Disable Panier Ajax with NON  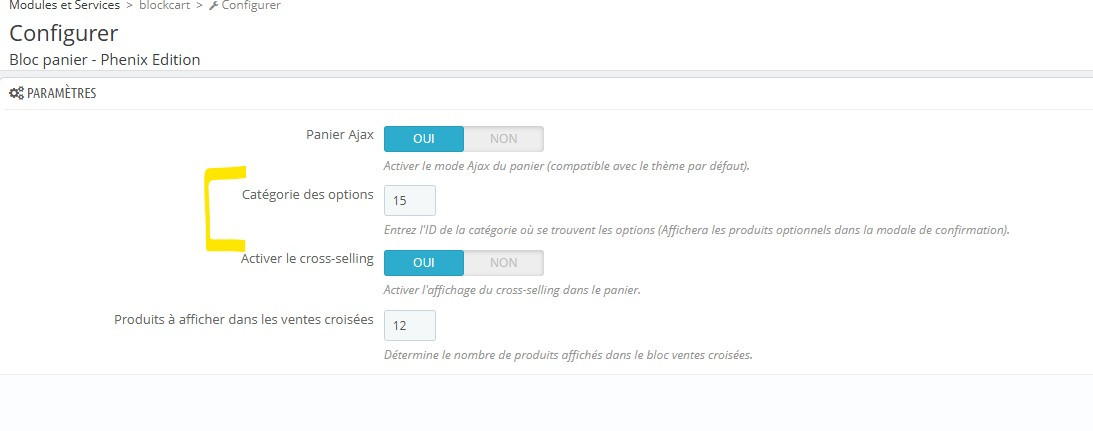tap(503, 139)
